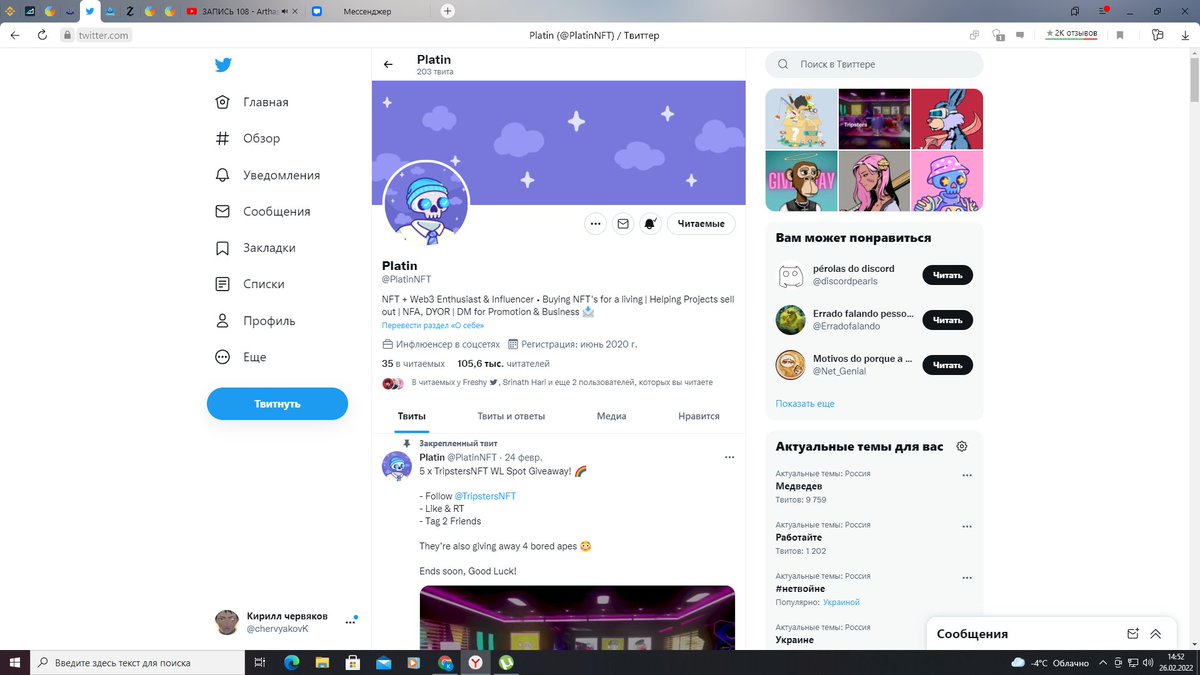Open Microsoft Edge from taskbar
Viewport: 1200px width, 675px height.
pos(292,662)
